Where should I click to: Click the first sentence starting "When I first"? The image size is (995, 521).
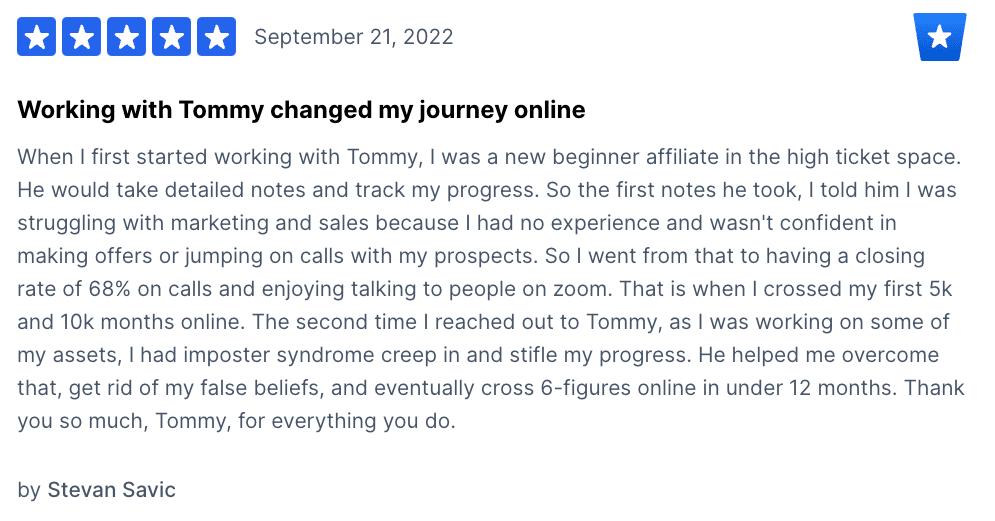pos(489,157)
